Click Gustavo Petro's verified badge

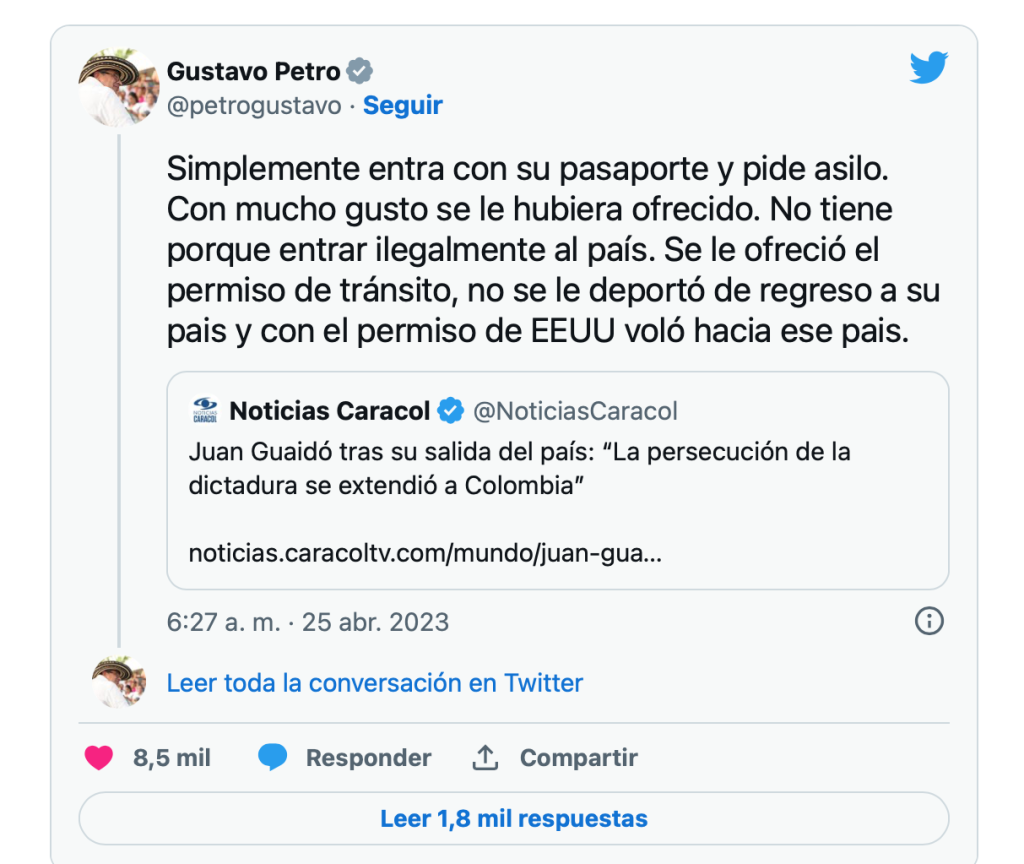[360, 71]
